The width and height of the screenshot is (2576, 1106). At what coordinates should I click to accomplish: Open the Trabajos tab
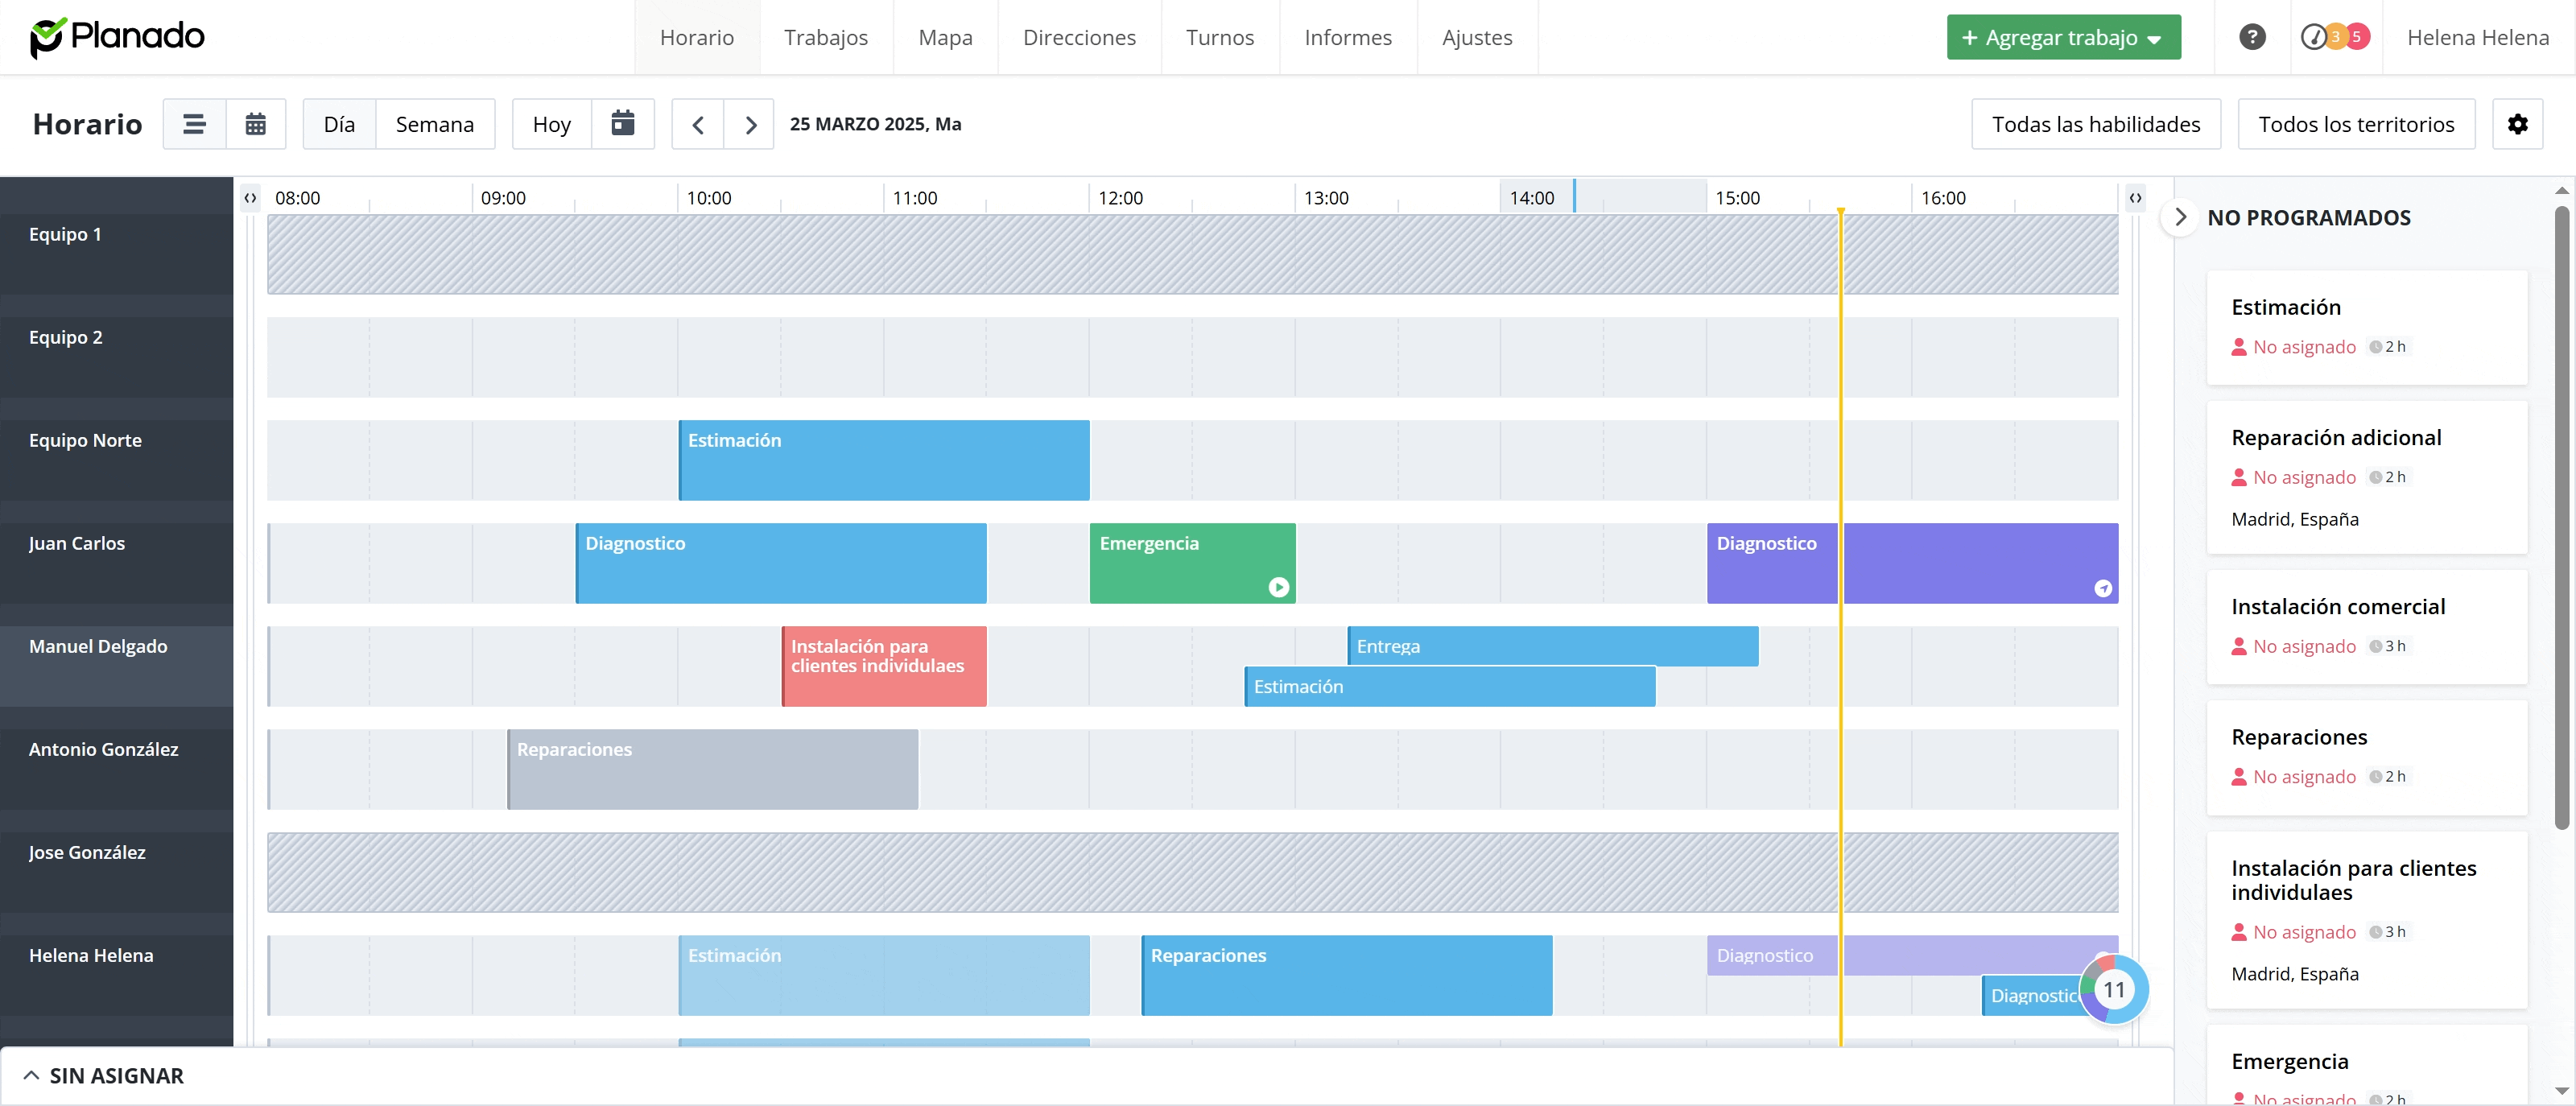[825, 37]
